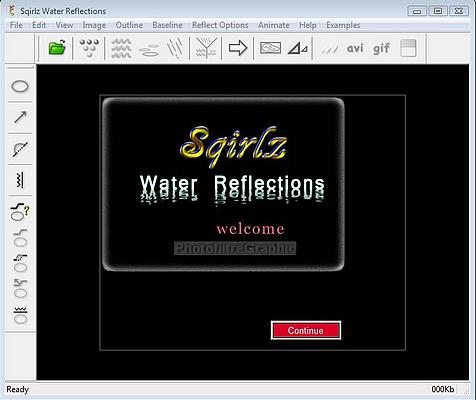The image size is (476, 400).
Task: Click the '000Kb' status bar value
Action: [443, 389]
